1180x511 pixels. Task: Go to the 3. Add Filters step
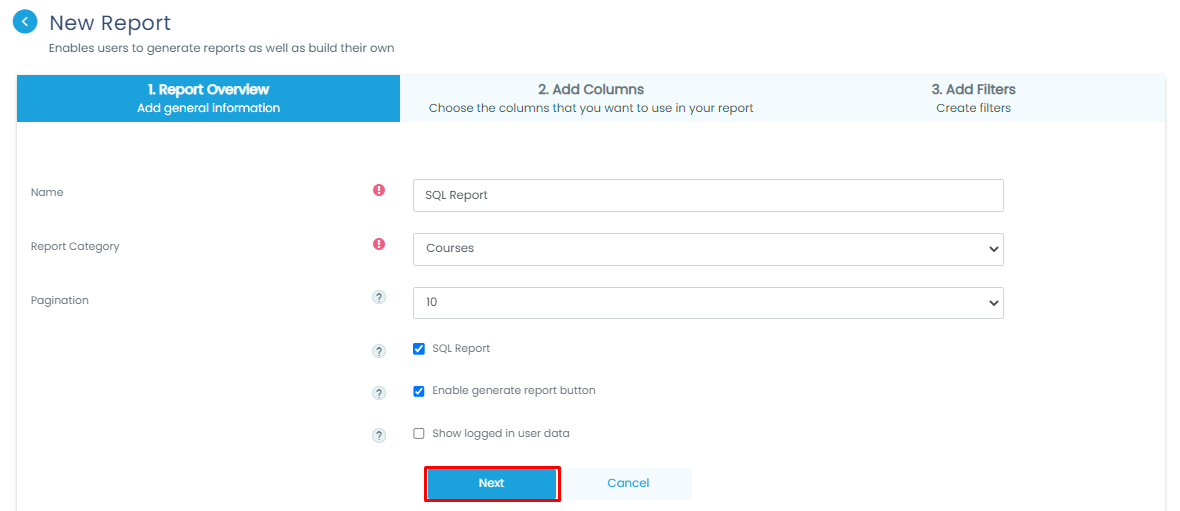[x=973, y=98]
